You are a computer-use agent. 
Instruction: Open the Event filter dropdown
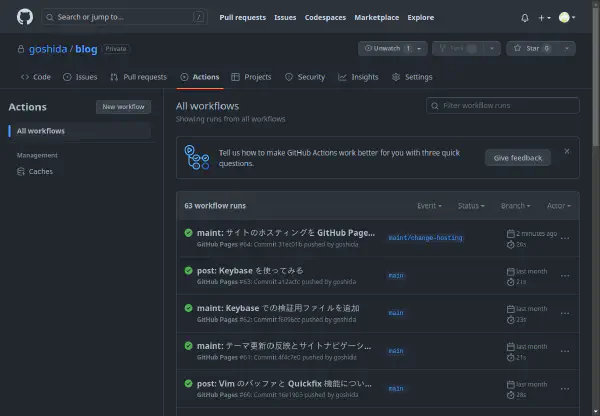coord(429,206)
